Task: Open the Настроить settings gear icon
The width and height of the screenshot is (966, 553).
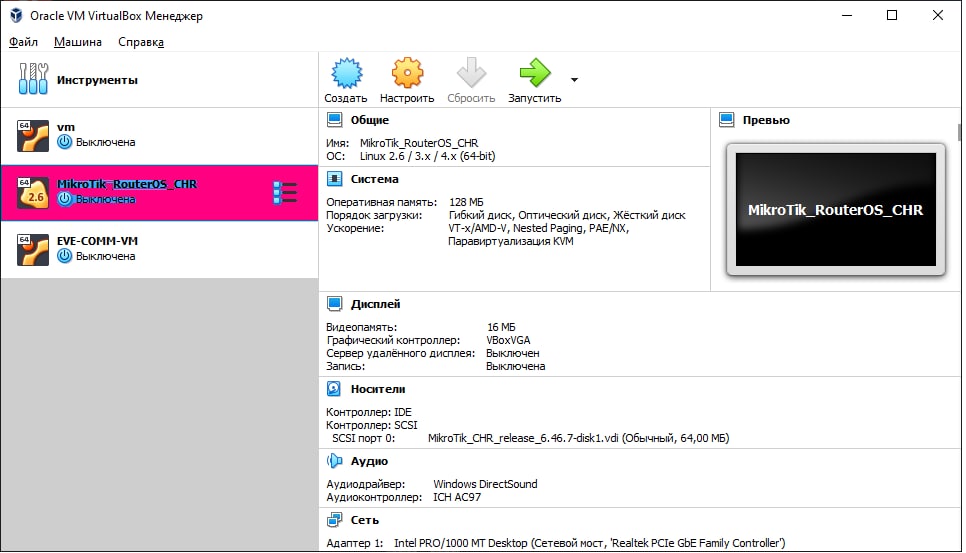Action: (407, 73)
